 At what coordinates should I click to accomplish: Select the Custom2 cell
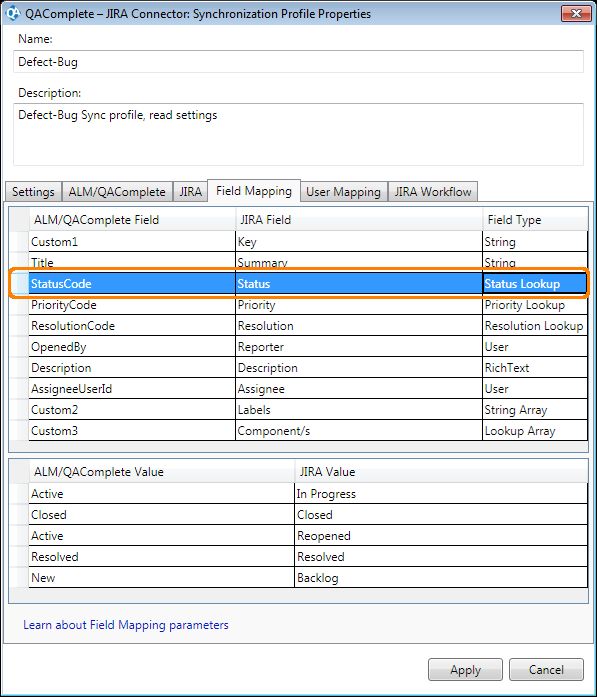pos(132,409)
